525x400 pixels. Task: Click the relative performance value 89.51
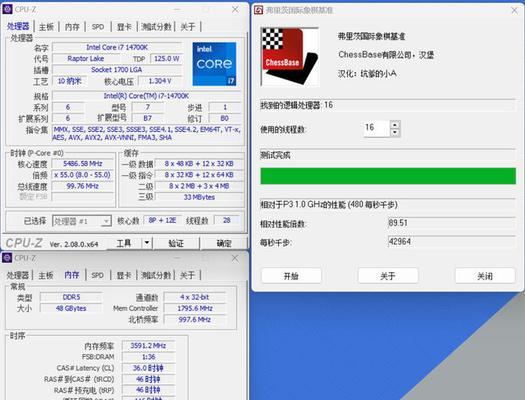click(451, 223)
